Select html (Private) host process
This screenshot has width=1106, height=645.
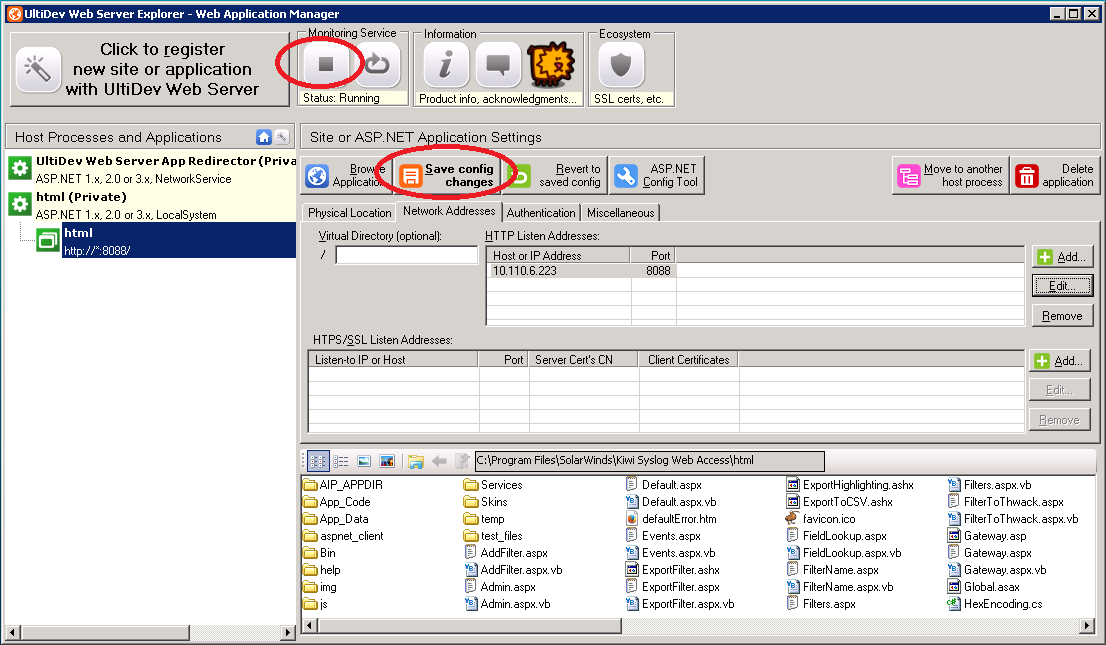(x=152, y=205)
